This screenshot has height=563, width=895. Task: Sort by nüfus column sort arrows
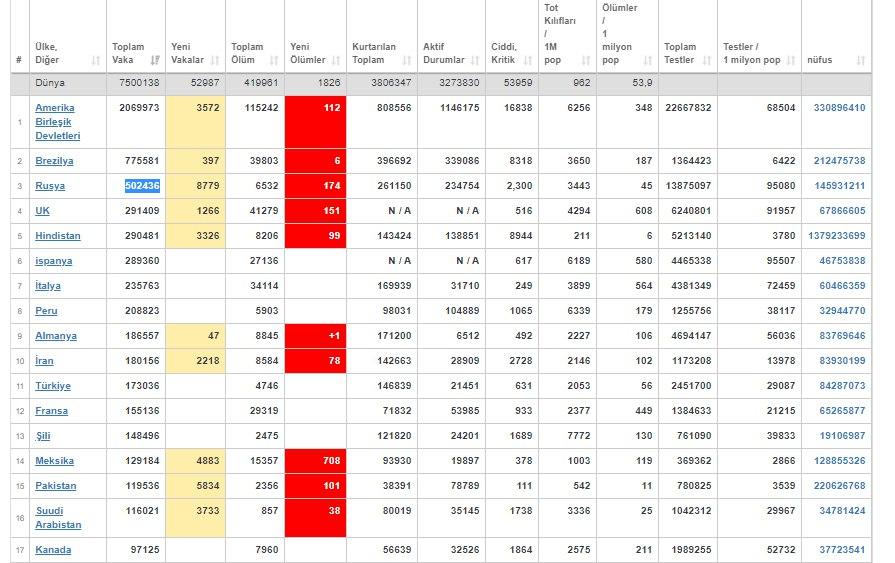861,60
